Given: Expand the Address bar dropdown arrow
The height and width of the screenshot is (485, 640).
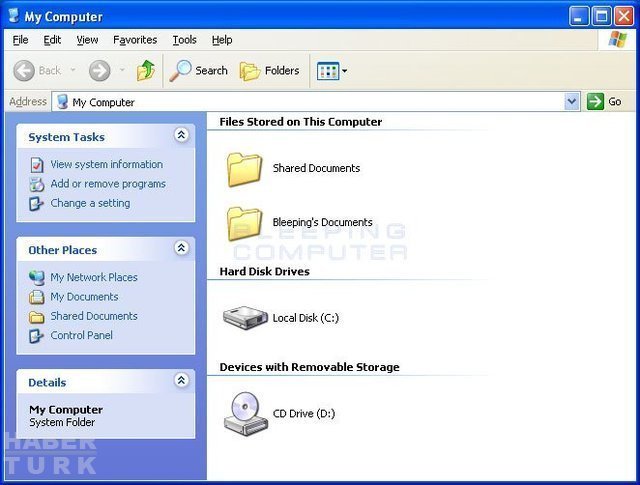Looking at the screenshot, I should tap(572, 101).
